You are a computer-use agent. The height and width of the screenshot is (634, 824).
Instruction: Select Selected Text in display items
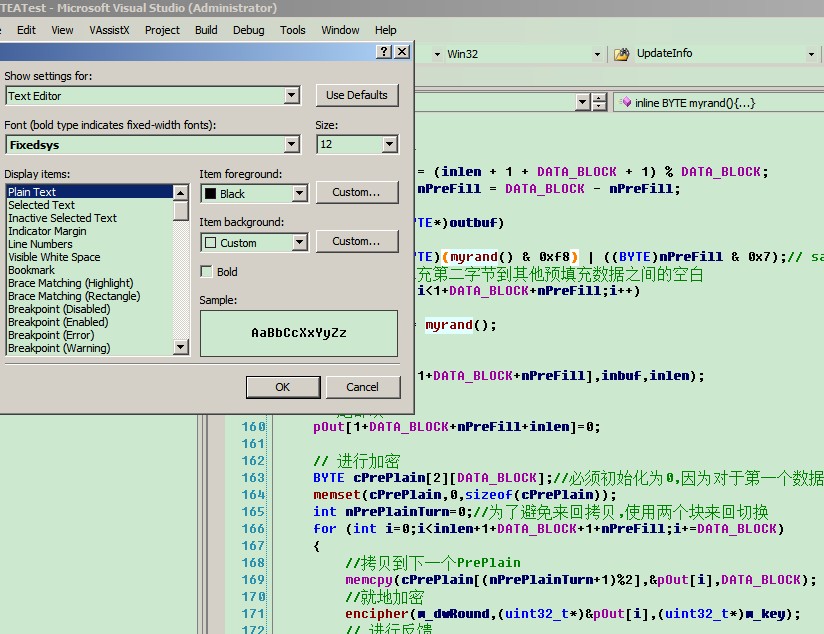click(x=89, y=205)
